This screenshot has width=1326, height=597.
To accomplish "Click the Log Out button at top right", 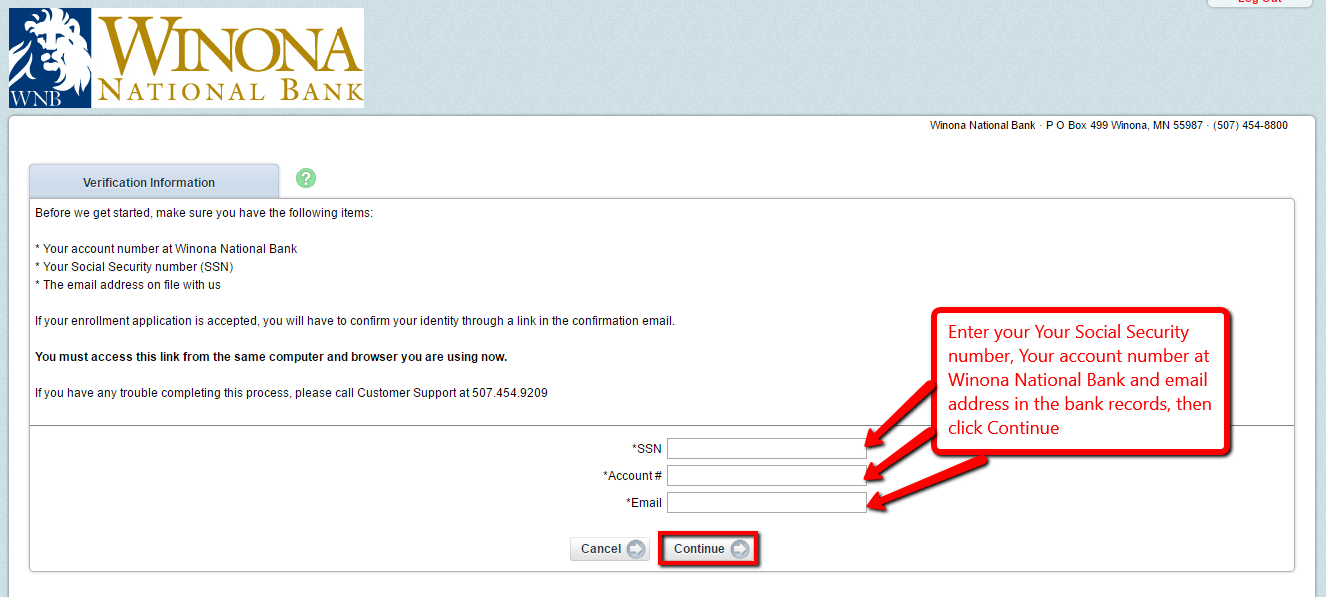I will 1258,4.
